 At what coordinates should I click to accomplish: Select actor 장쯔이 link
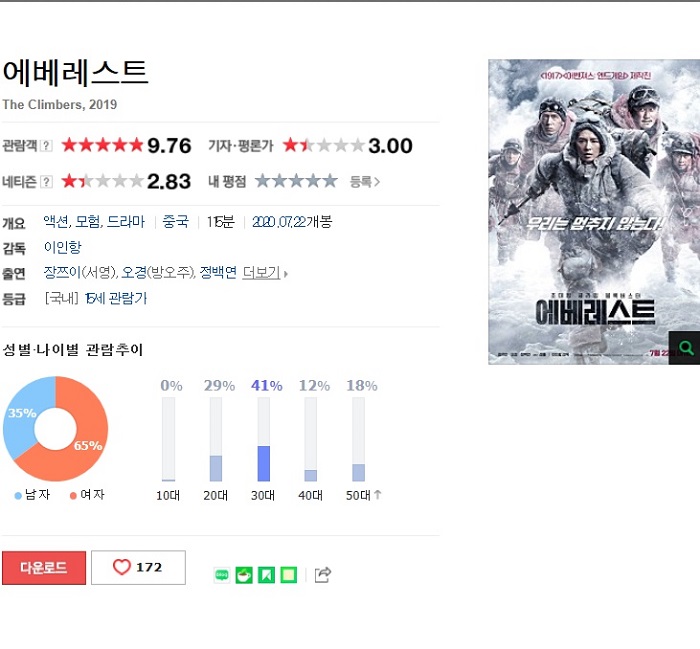click(x=62, y=273)
